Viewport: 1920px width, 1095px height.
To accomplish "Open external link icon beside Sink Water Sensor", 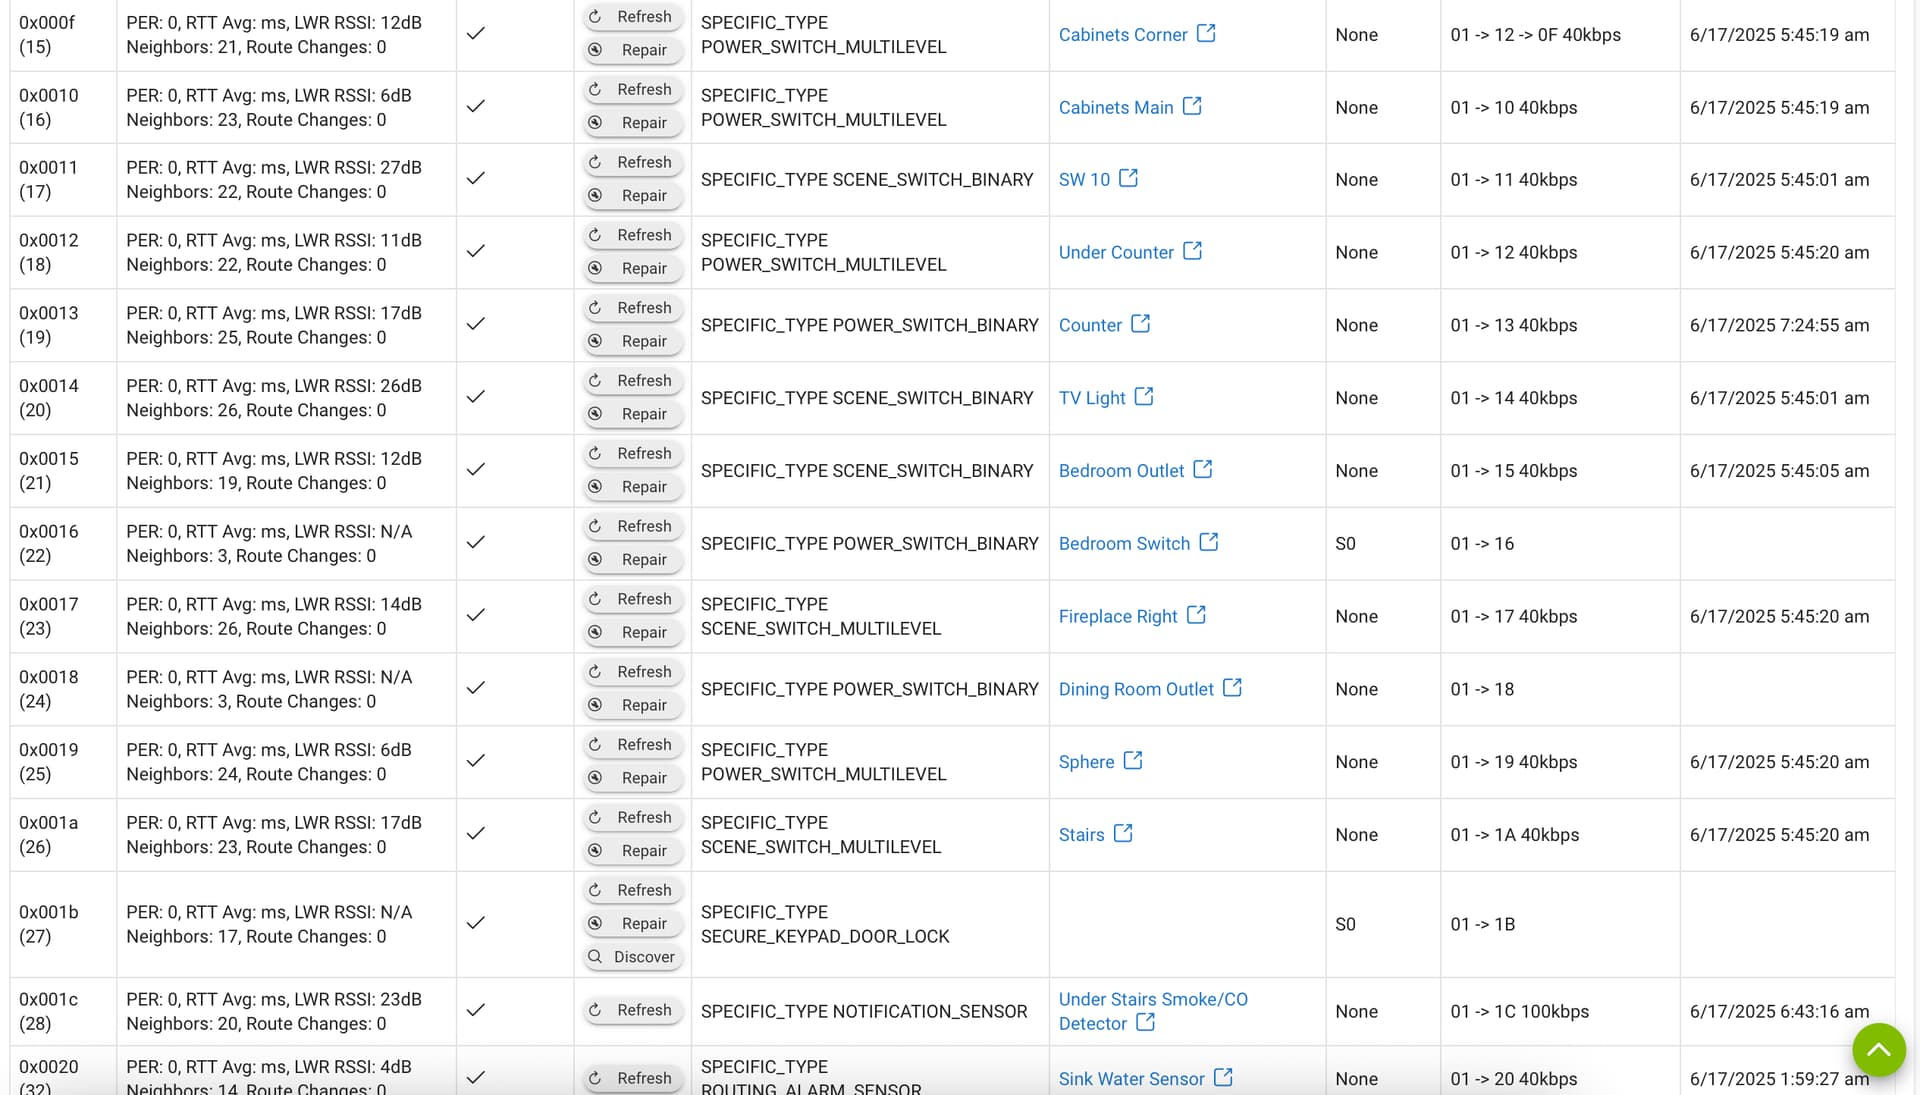I will pyautogui.click(x=1223, y=1077).
